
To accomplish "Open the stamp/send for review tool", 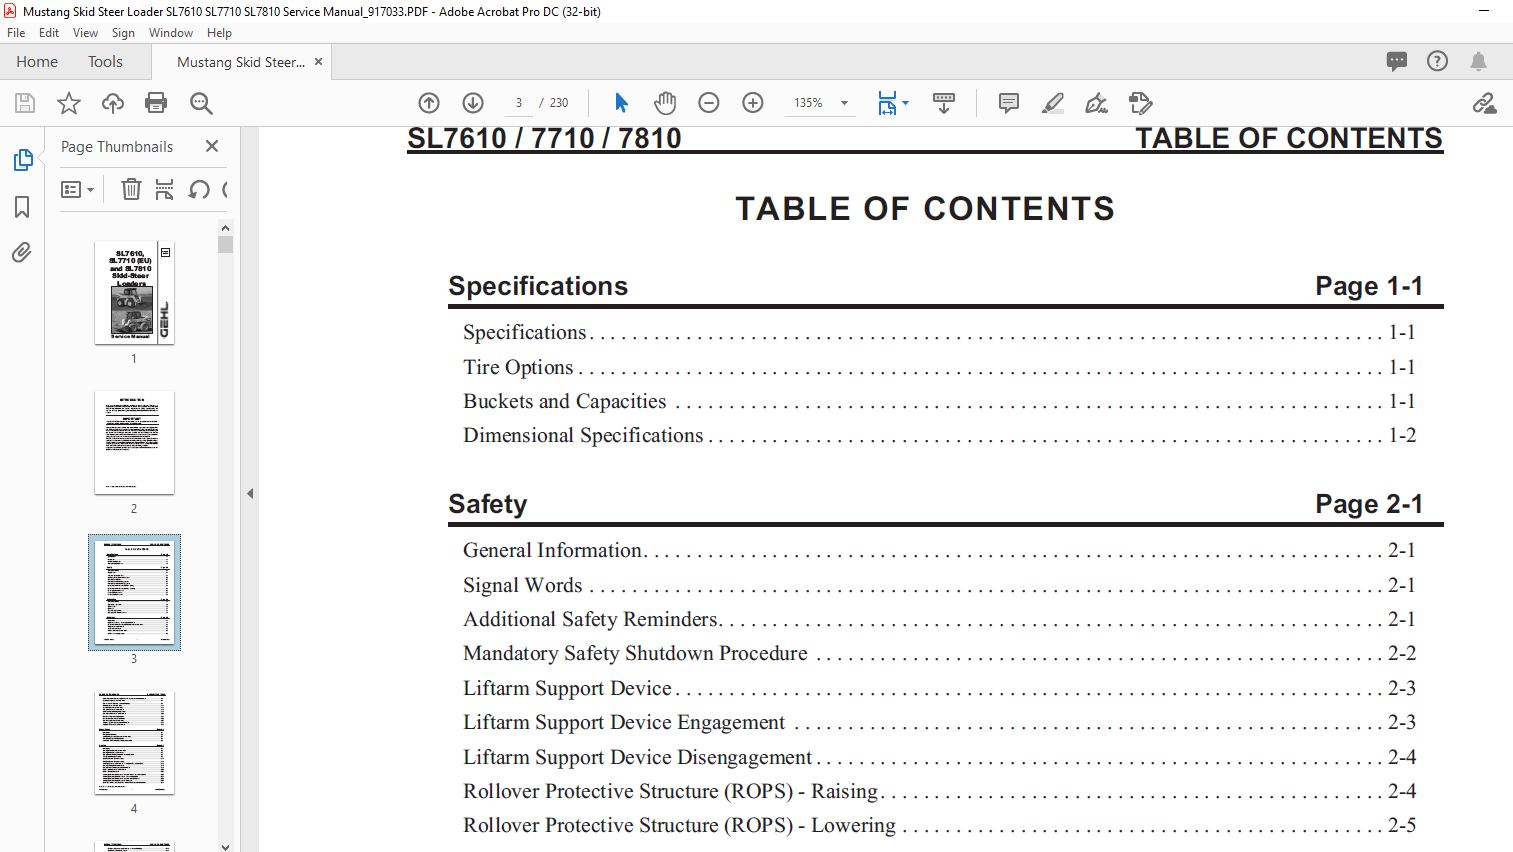I will pyautogui.click(x=1141, y=103).
